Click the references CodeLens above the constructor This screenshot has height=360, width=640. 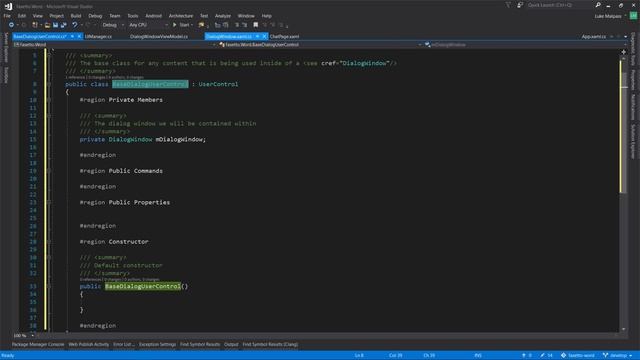pos(119,280)
